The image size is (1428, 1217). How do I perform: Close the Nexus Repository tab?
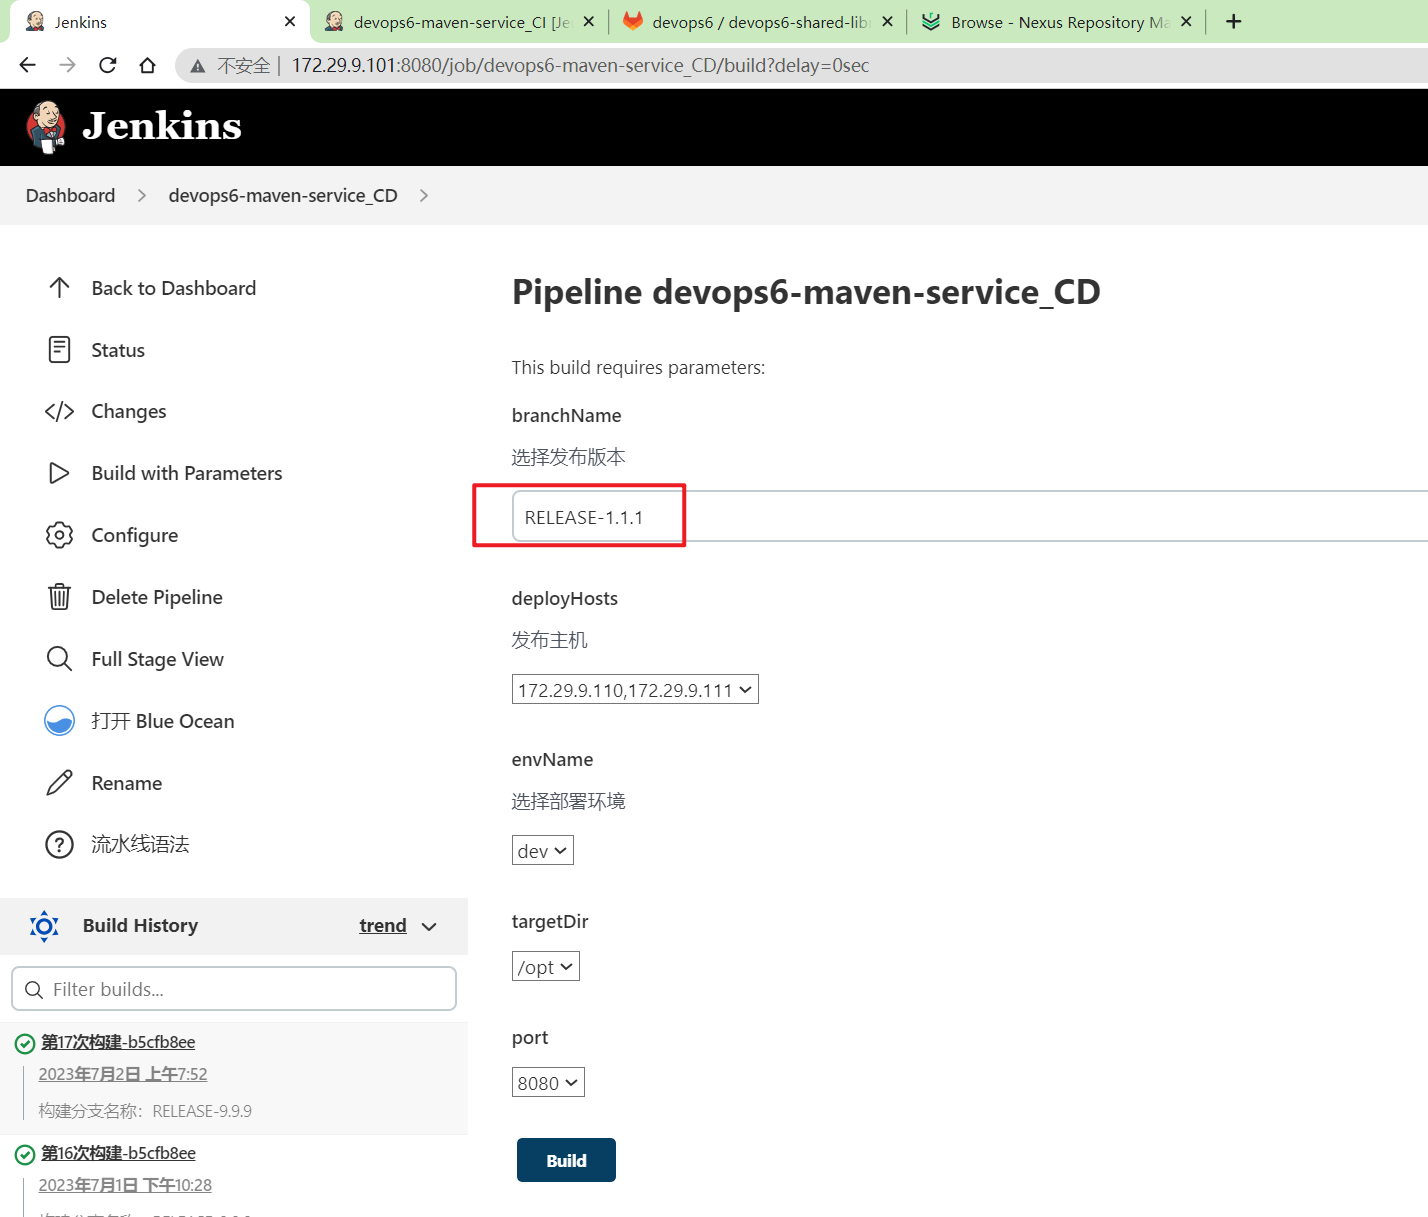coord(1186,21)
